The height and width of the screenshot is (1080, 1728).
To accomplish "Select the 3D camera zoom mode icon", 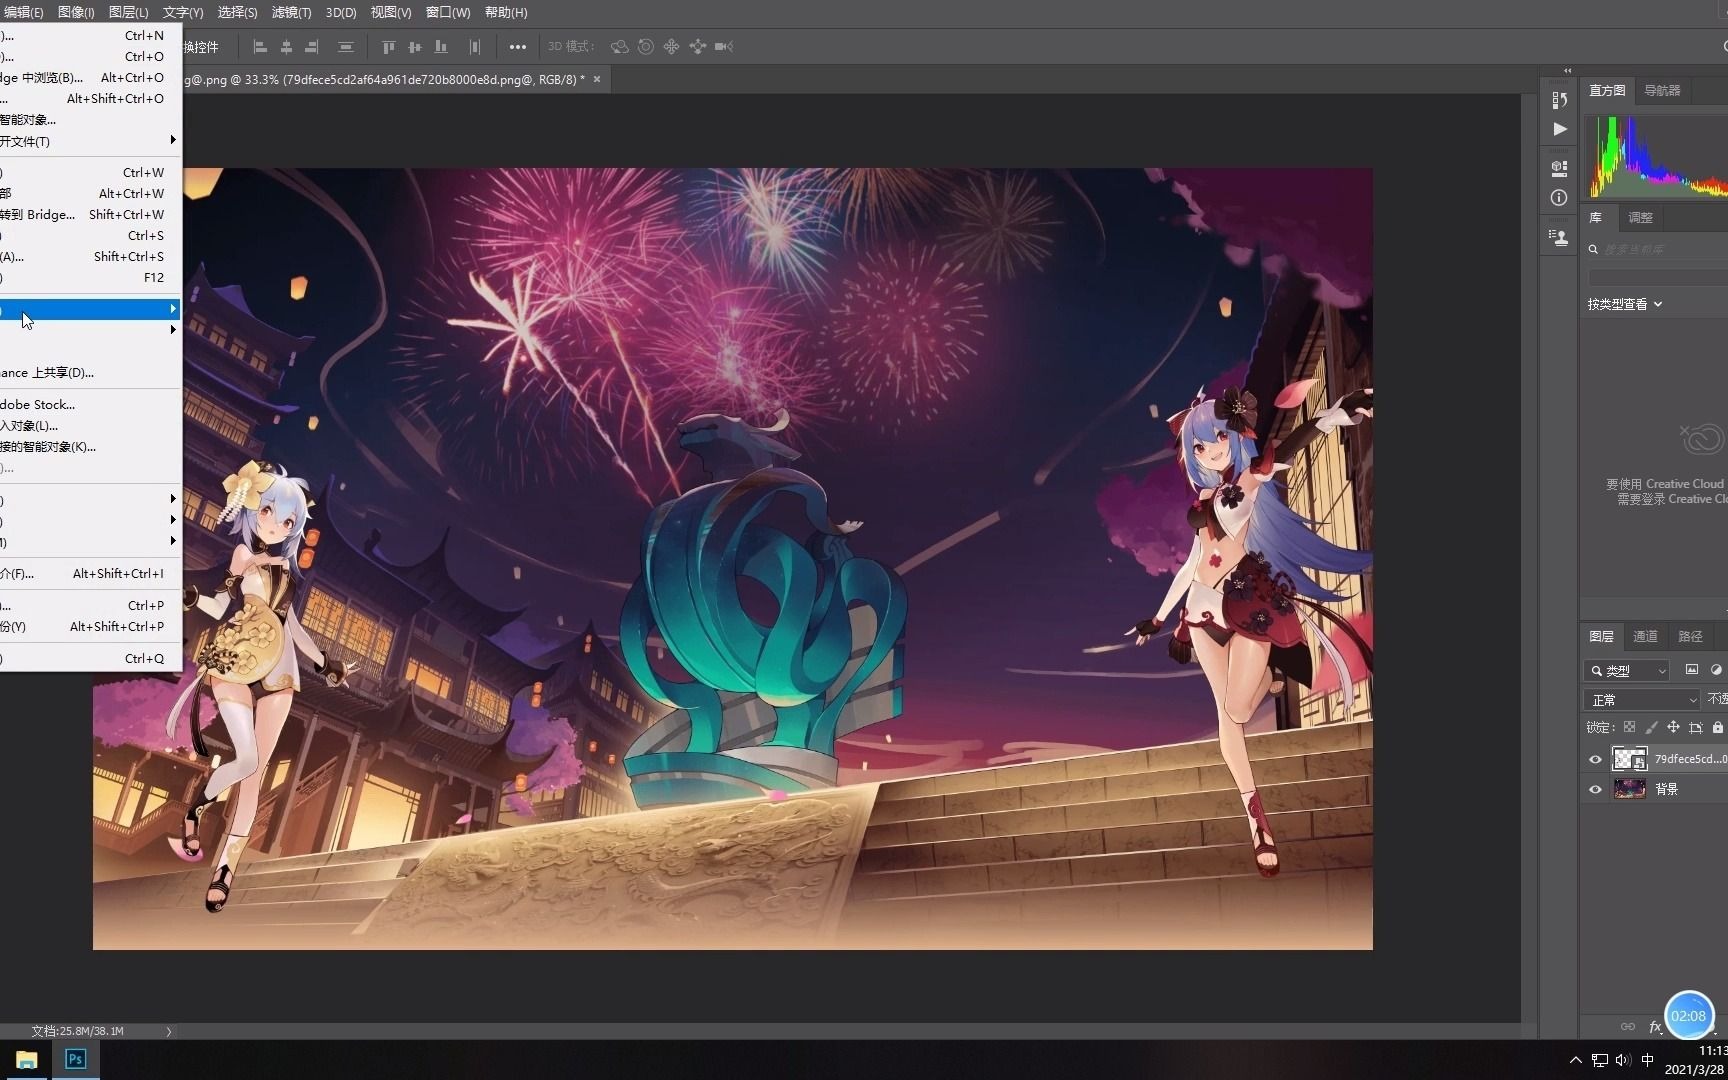I will [724, 47].
